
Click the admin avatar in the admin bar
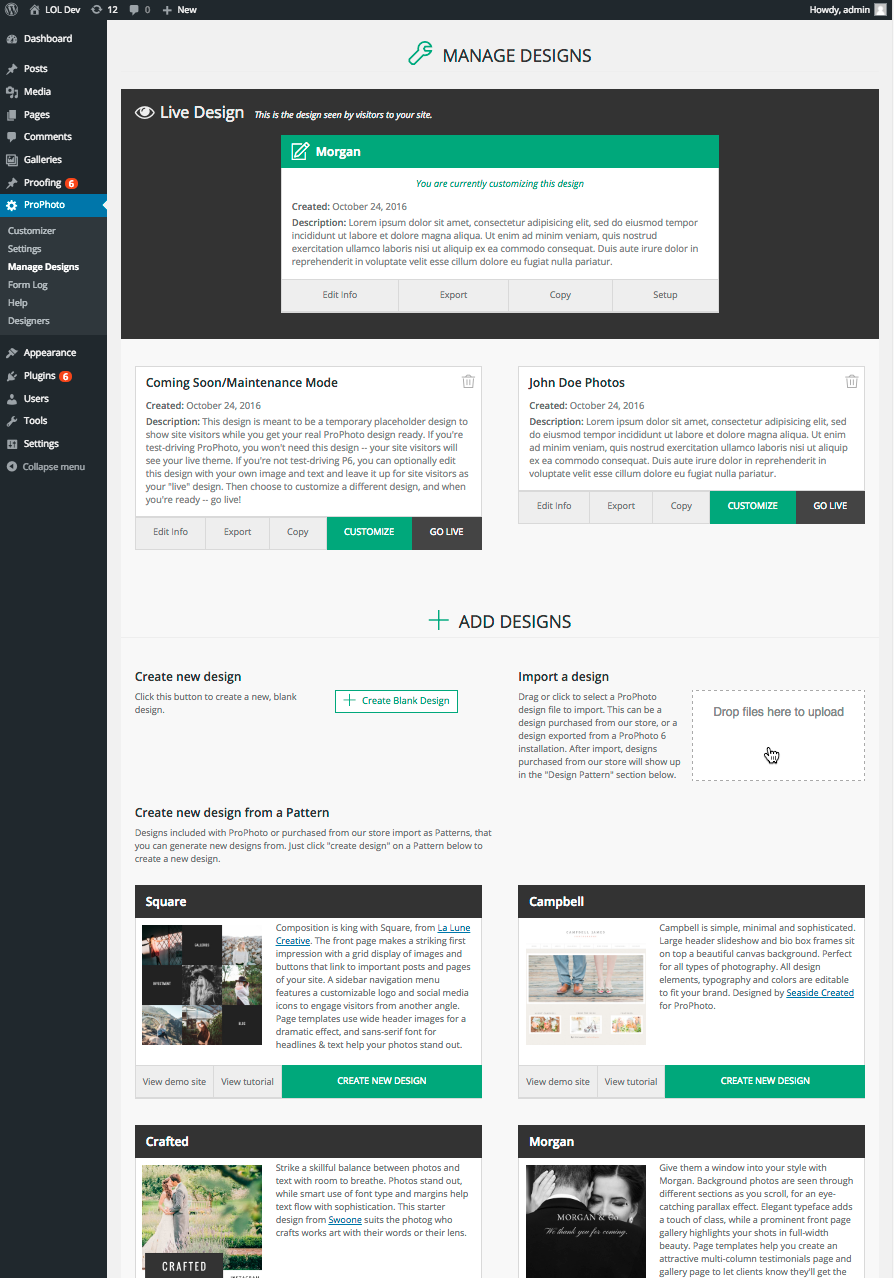click(880, 9)
